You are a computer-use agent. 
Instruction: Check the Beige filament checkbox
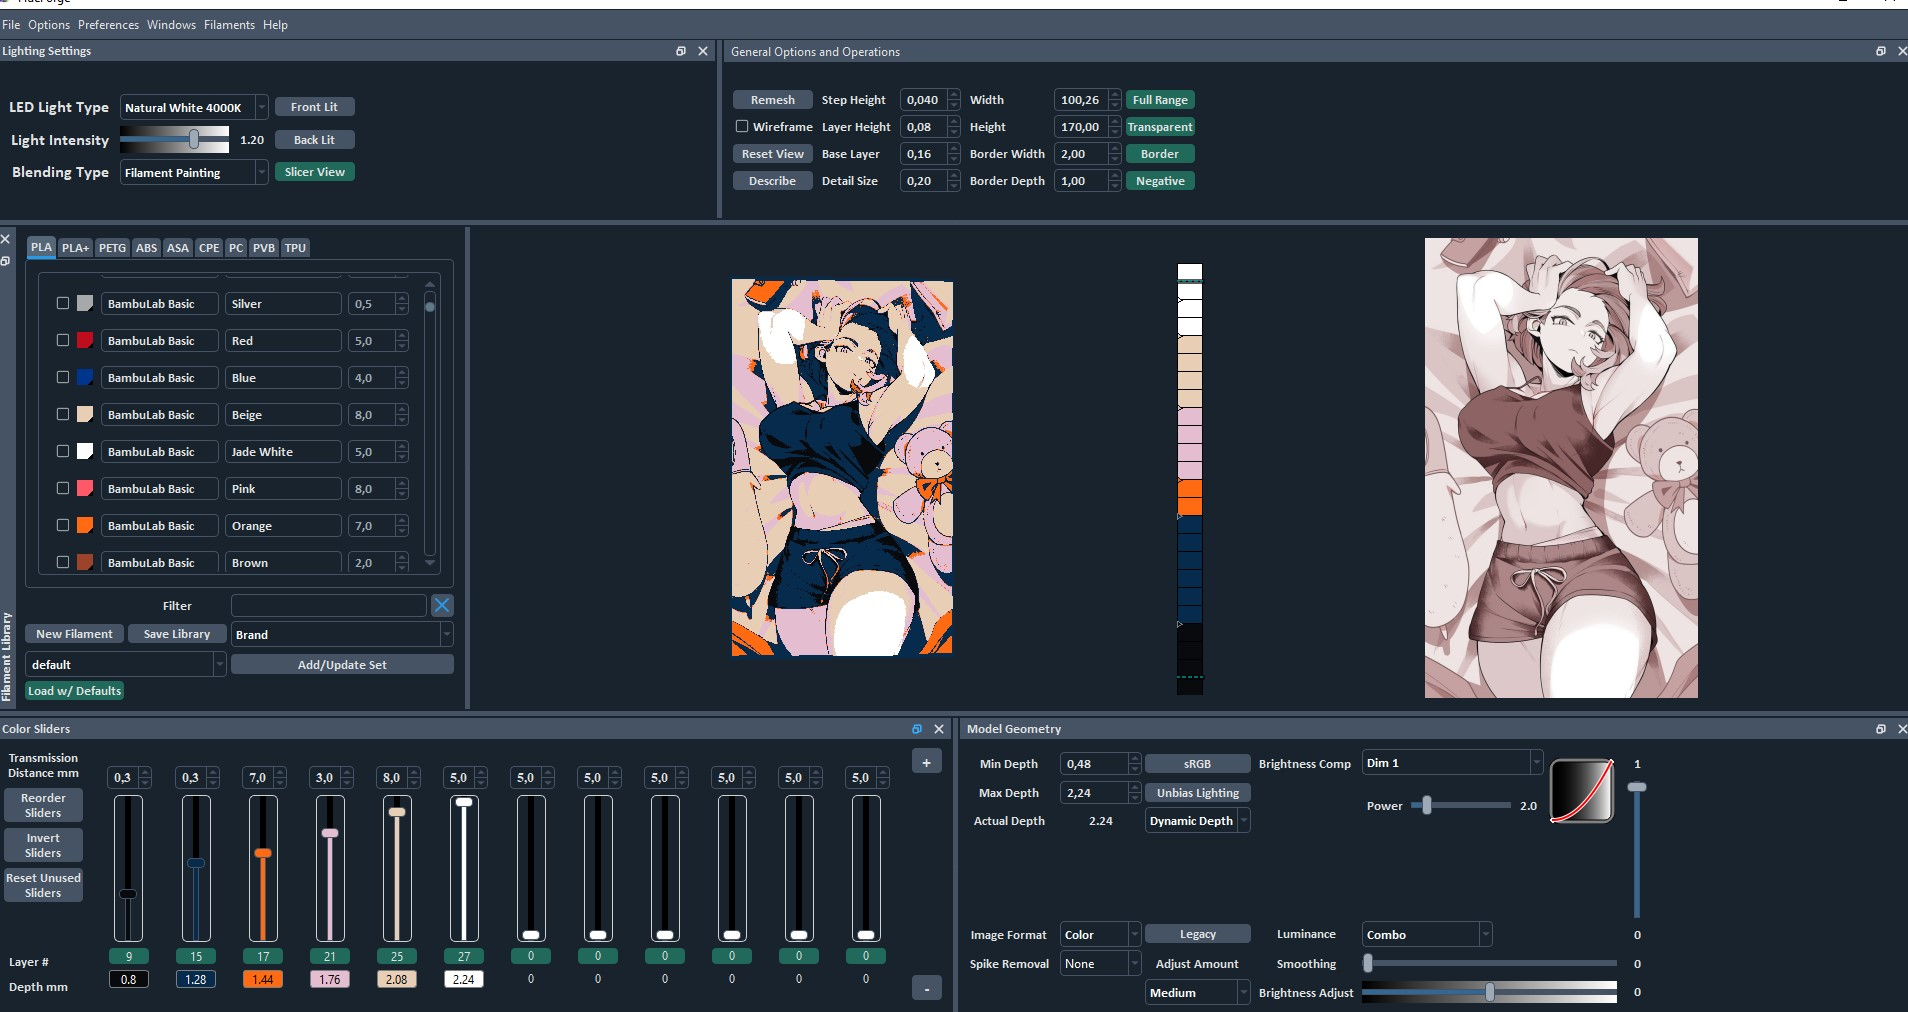[x=63, y=414]
